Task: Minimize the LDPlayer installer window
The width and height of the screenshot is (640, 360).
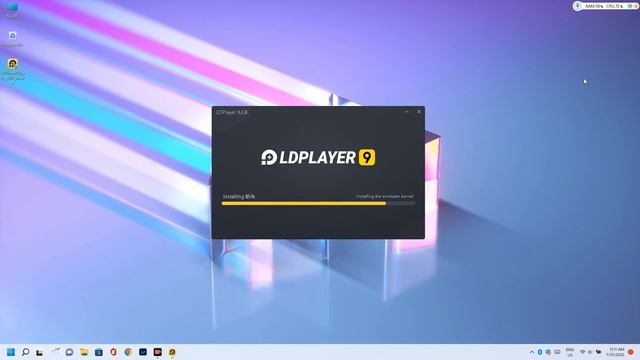Action: tap(407, 111)
